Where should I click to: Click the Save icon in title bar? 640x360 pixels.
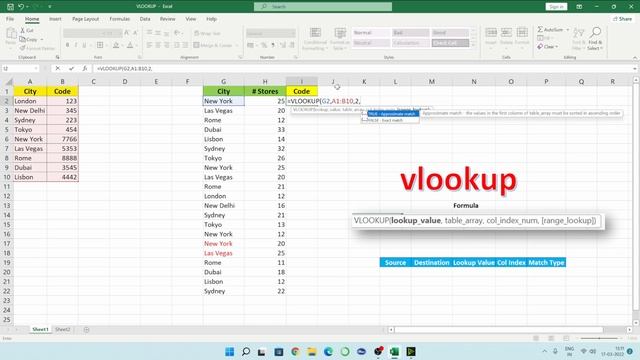[x=10, y=7]
